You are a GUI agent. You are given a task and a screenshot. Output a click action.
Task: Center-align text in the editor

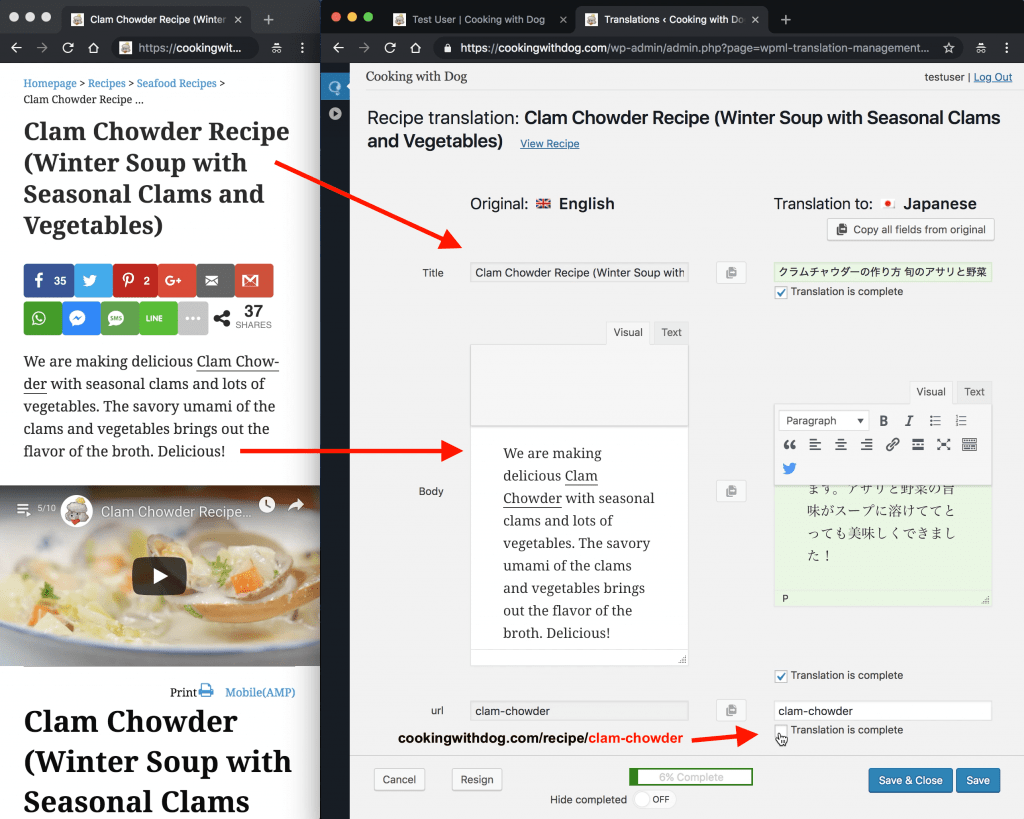[x=840, y=445]
